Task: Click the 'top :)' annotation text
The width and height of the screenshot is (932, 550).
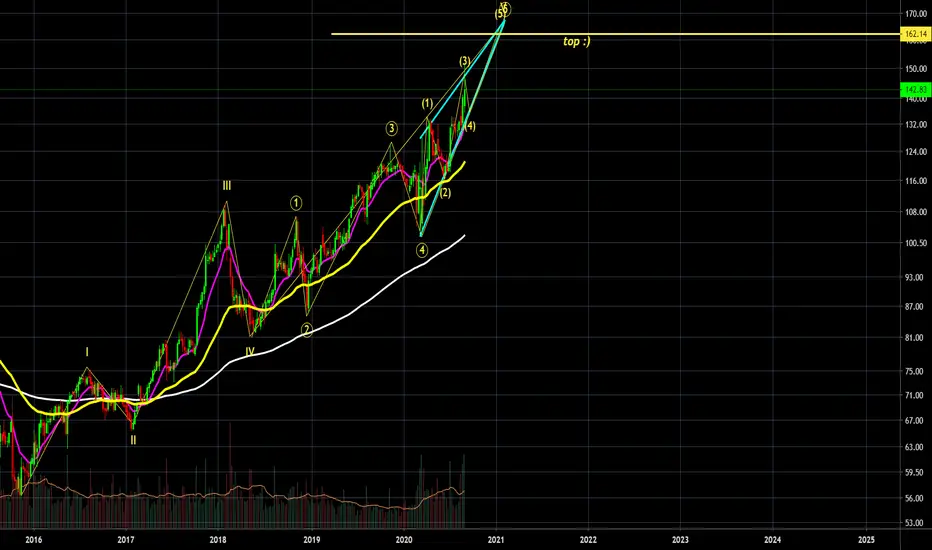Action: (x=577, y=42)
